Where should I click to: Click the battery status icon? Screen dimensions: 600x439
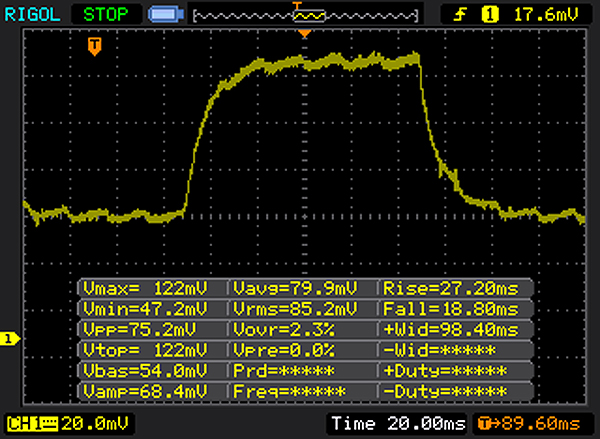(x=164, y=15)
